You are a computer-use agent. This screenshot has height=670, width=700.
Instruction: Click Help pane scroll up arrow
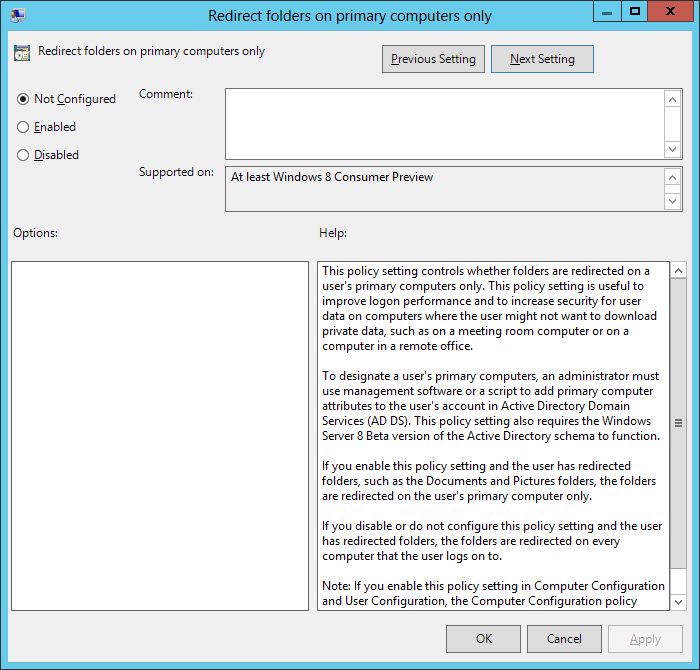click(x=678, y=271)
